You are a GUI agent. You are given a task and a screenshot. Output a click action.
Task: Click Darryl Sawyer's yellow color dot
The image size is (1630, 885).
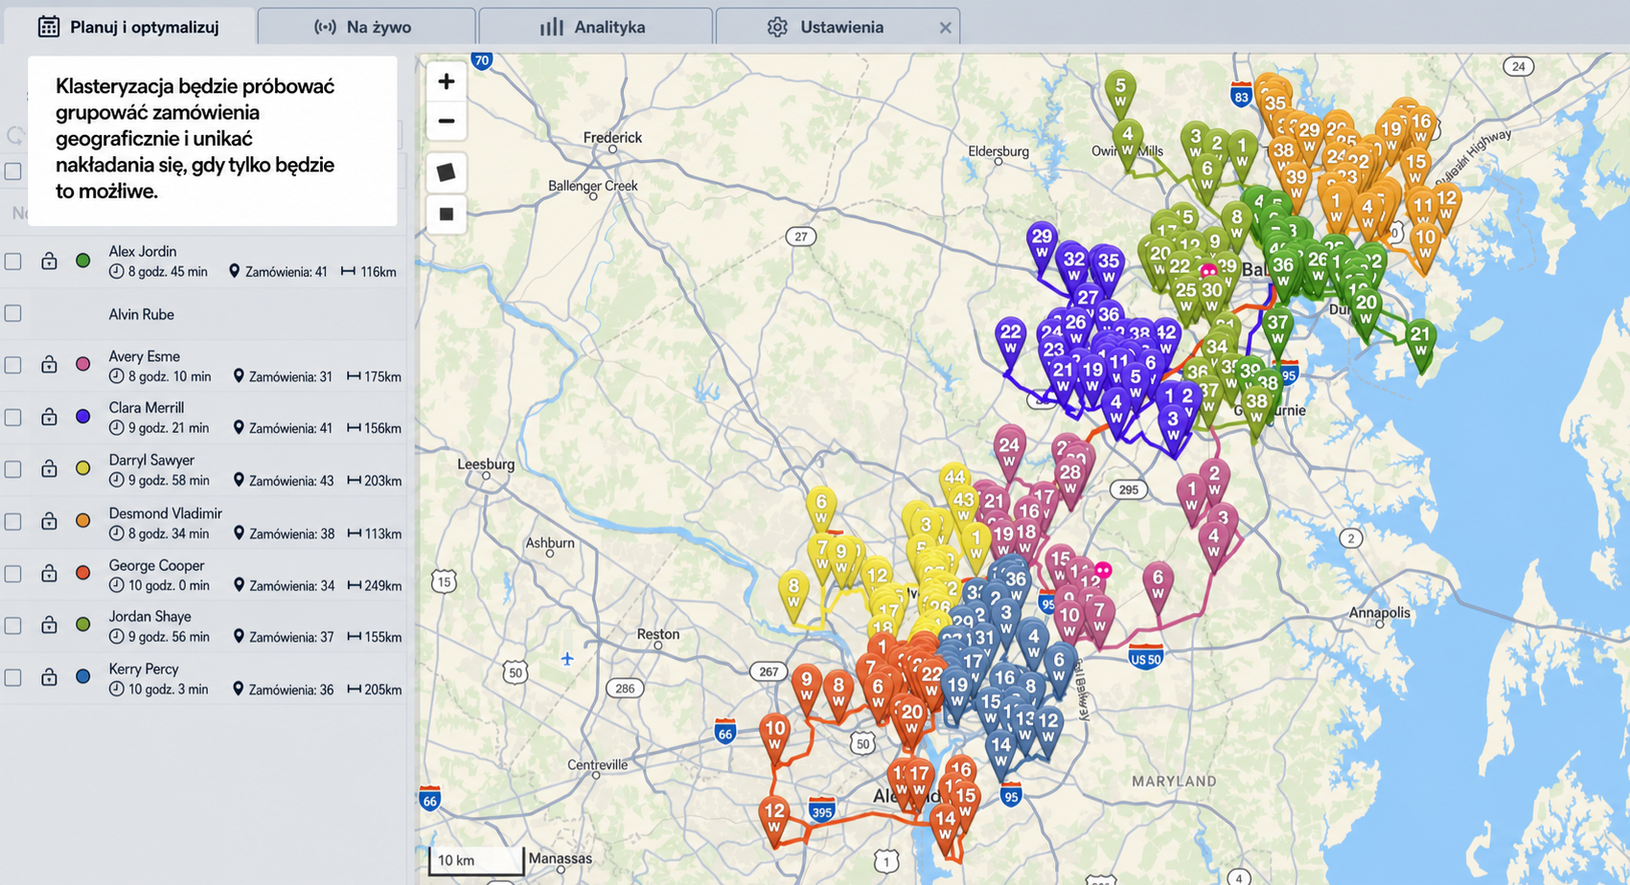(83, 469)
